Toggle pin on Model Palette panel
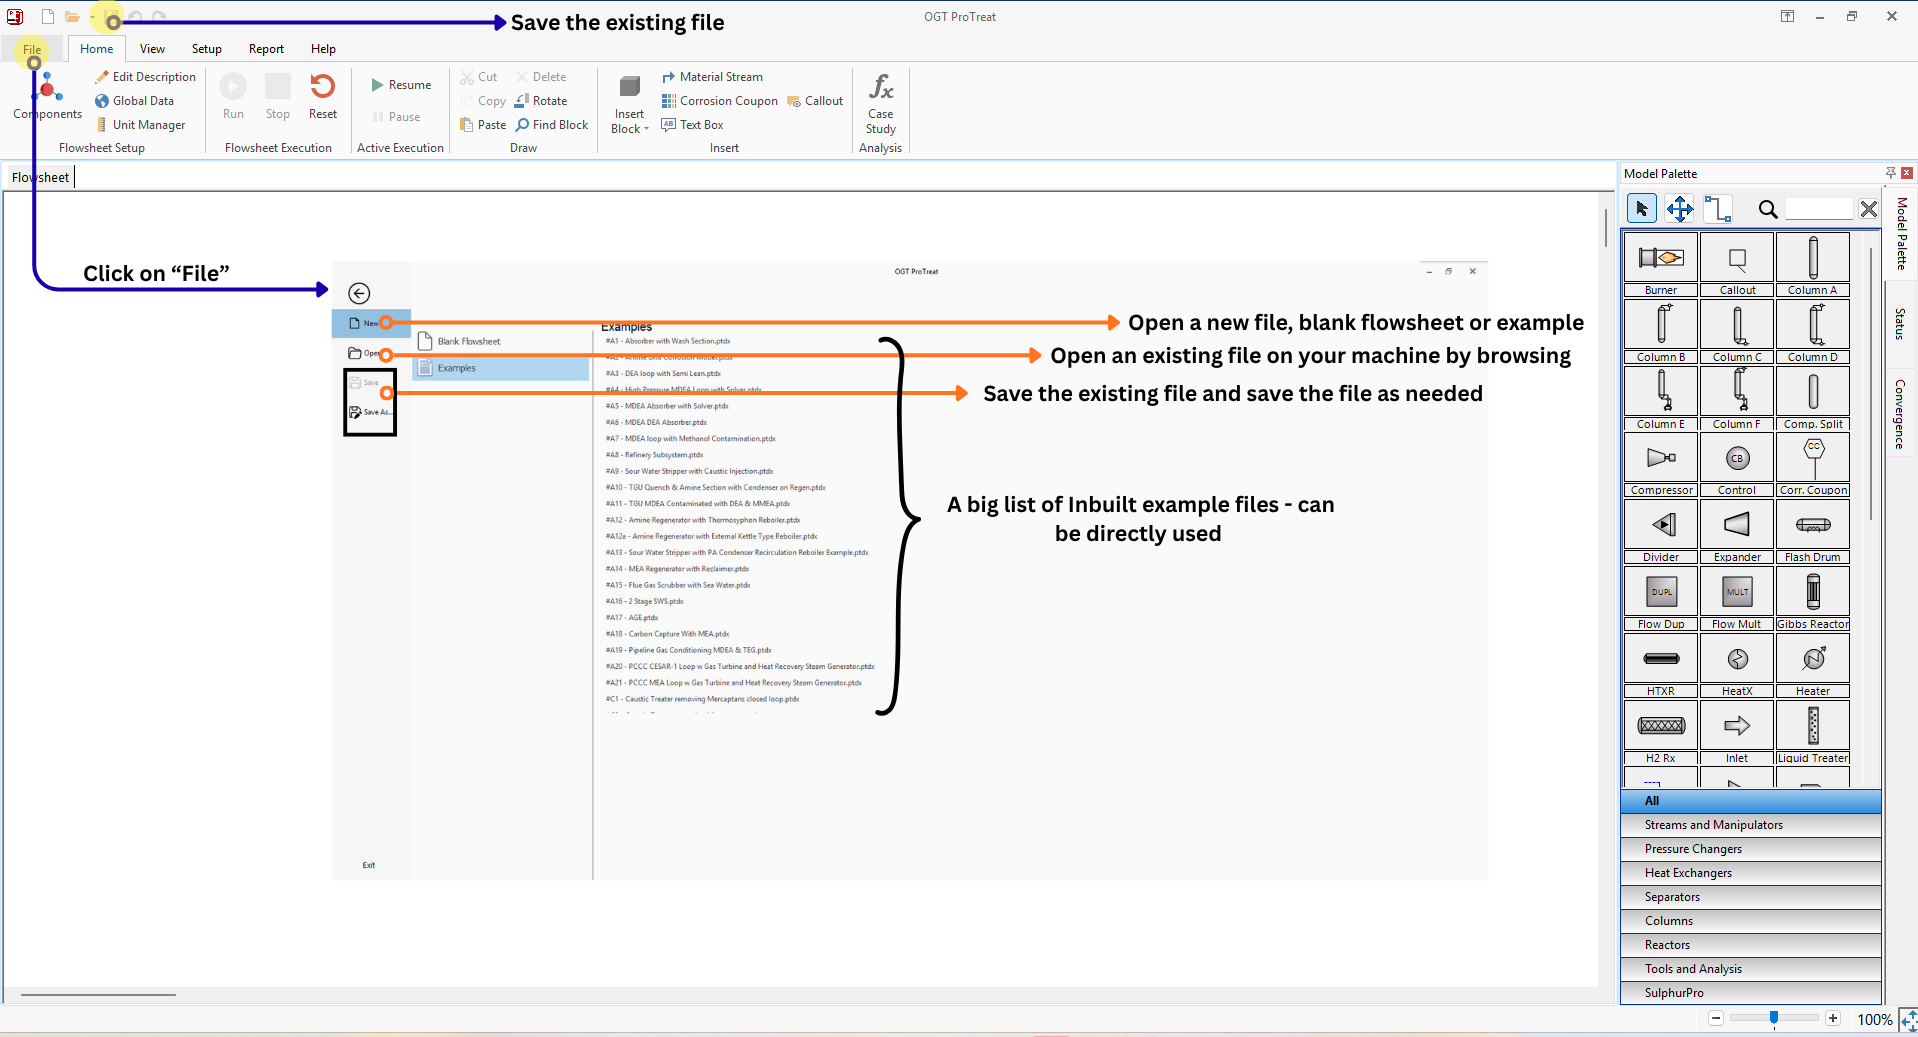The width and height of the screenshot is (1918, 1037). click(x=1890, y=173)
